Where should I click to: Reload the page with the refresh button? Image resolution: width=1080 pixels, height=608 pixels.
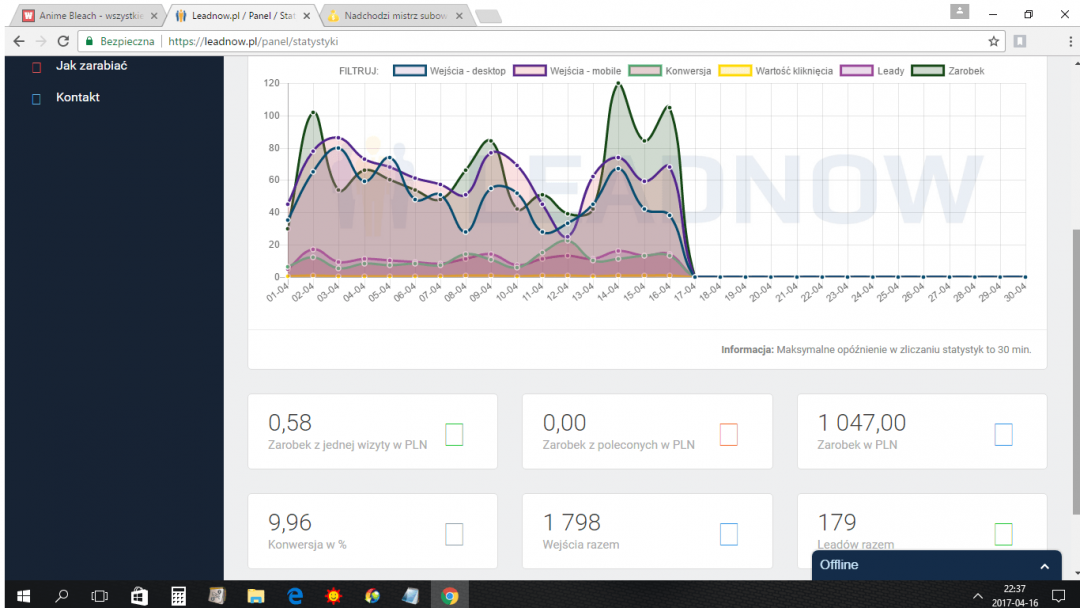tap(63, 41)
